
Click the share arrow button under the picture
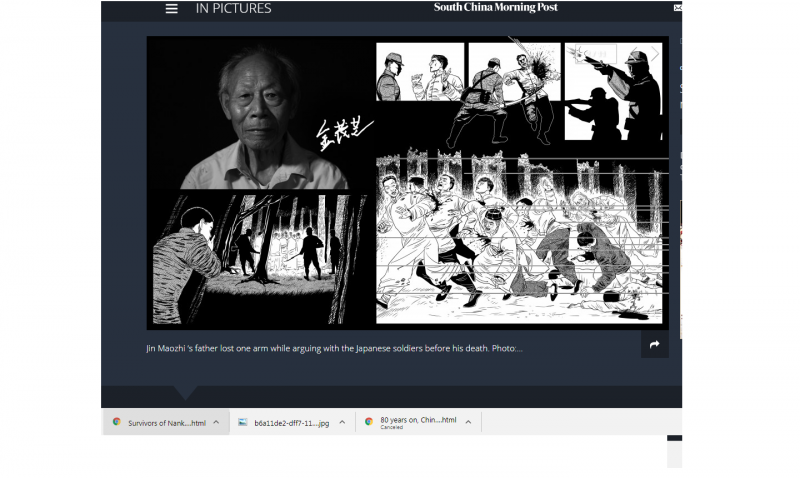[x=655, y=344]
